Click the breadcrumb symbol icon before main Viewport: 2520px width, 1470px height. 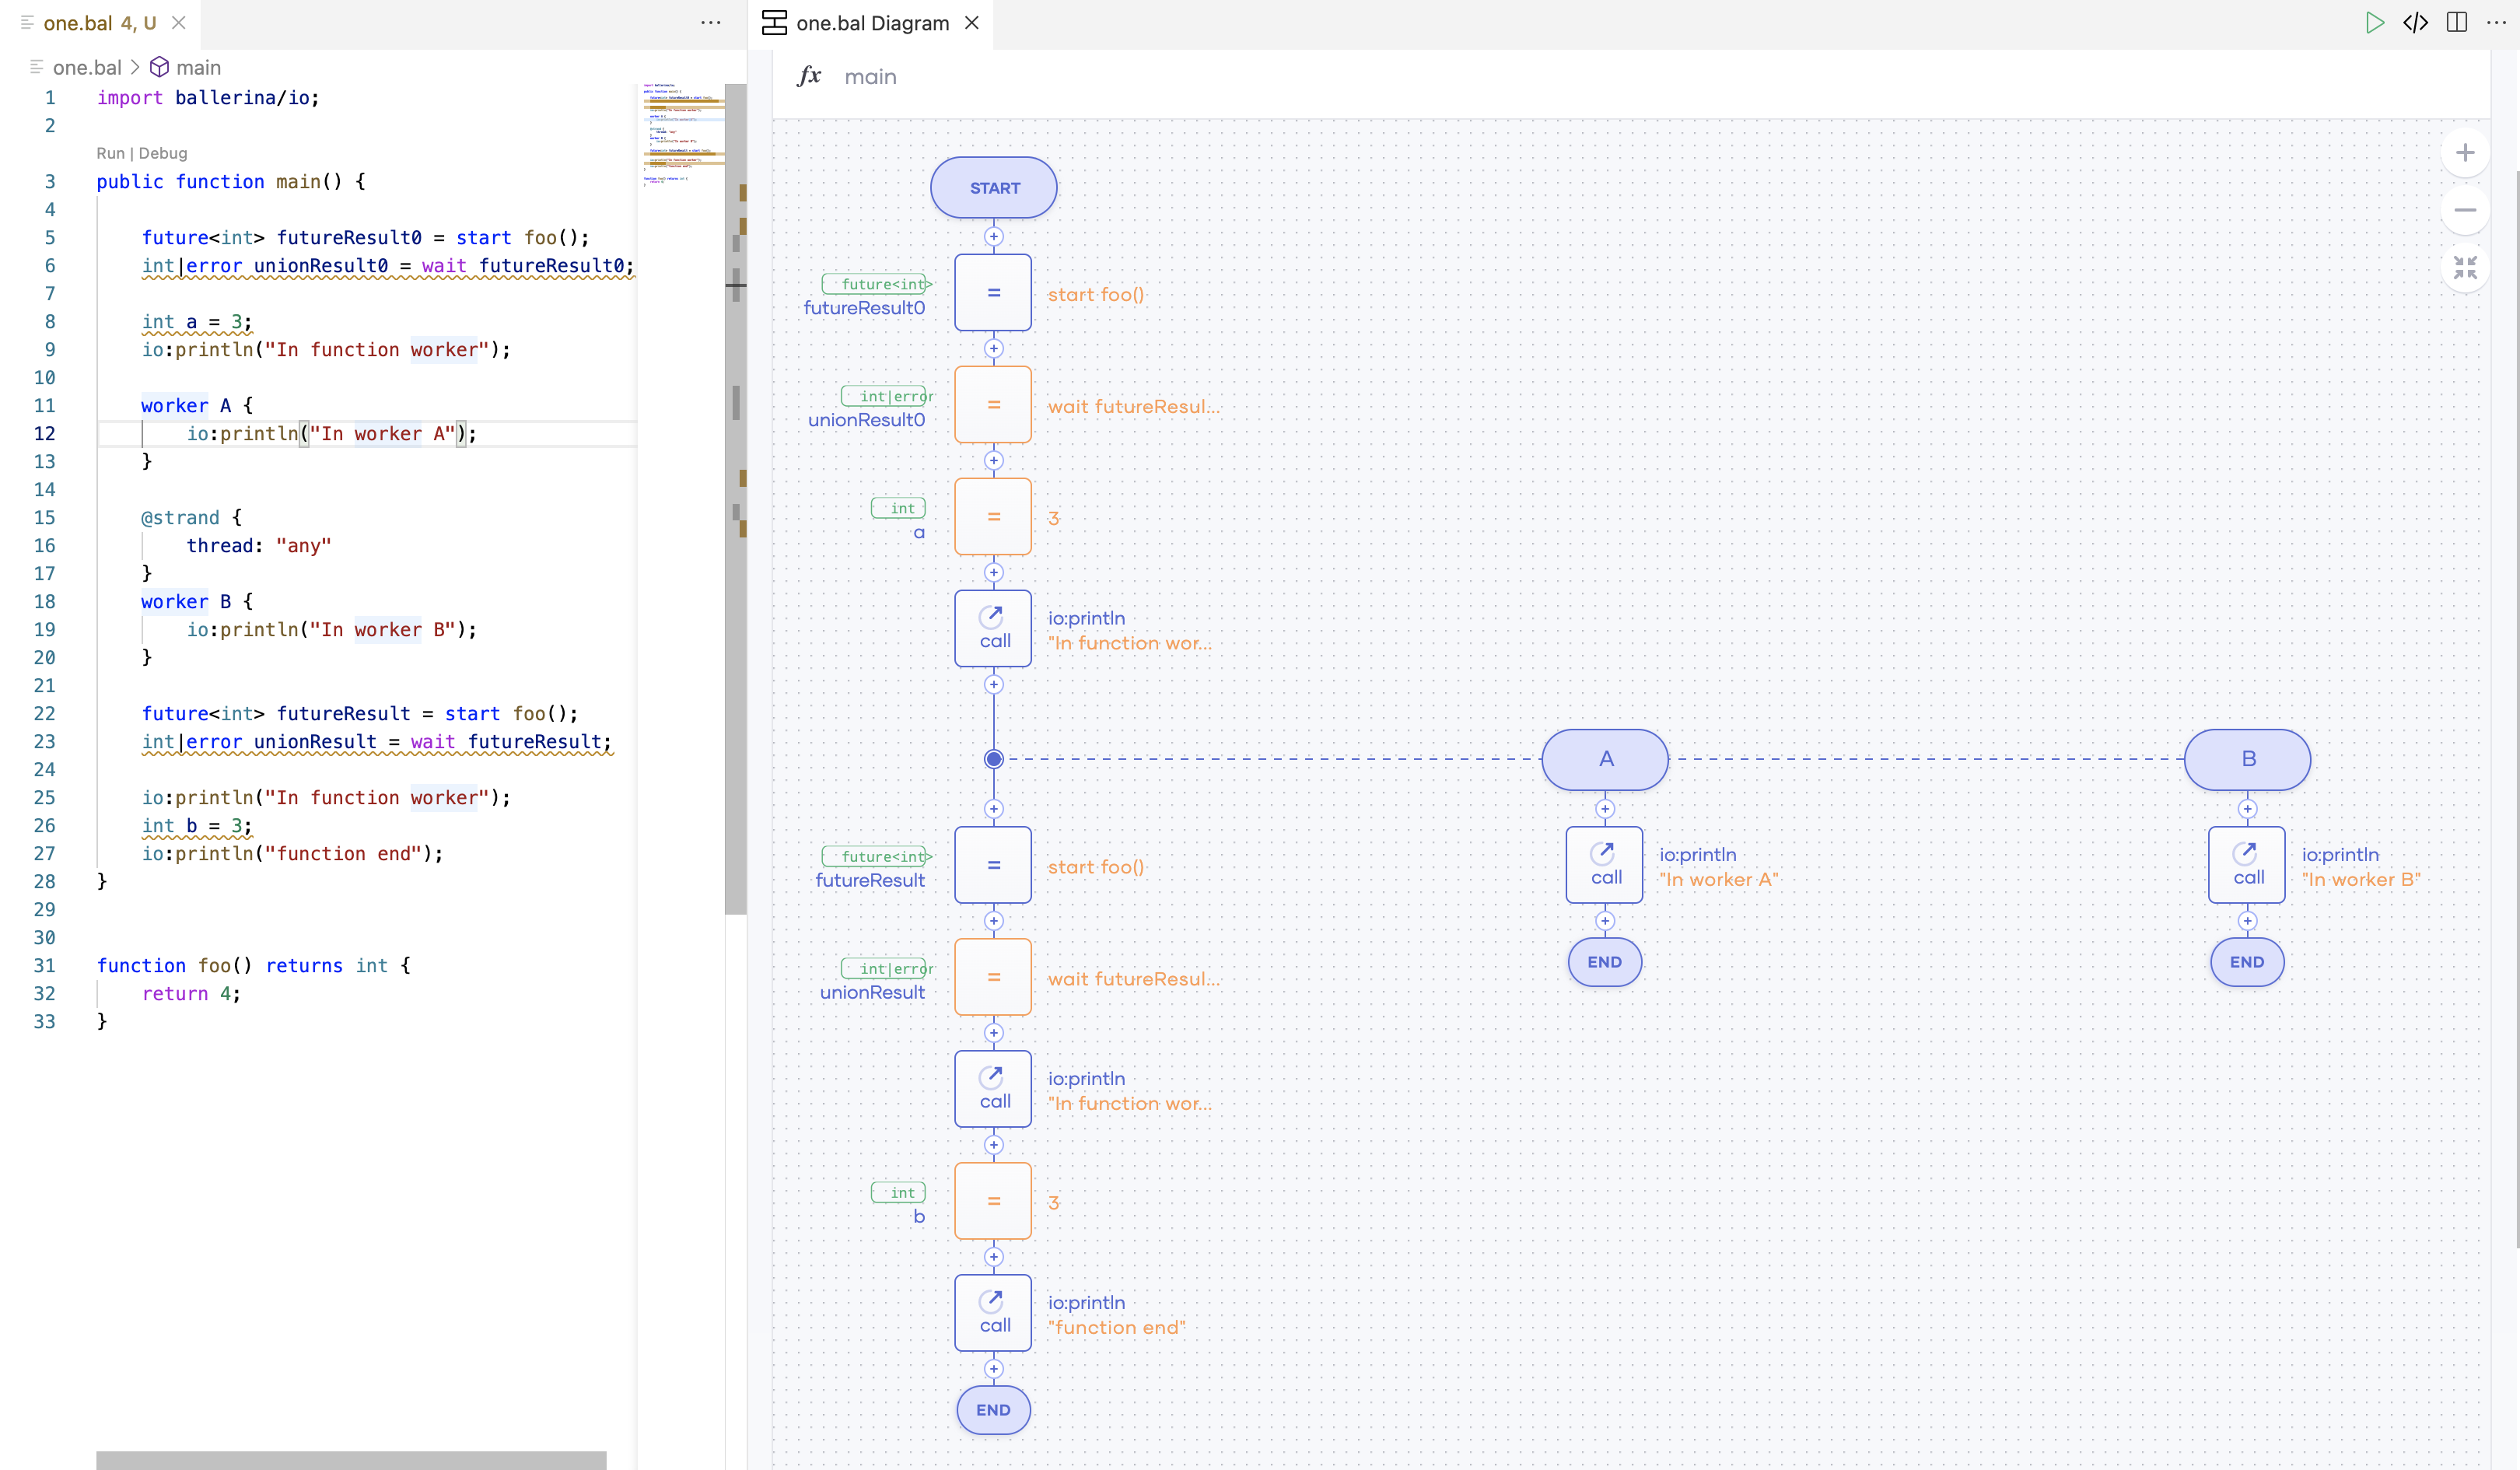click(x=160, y=67)
